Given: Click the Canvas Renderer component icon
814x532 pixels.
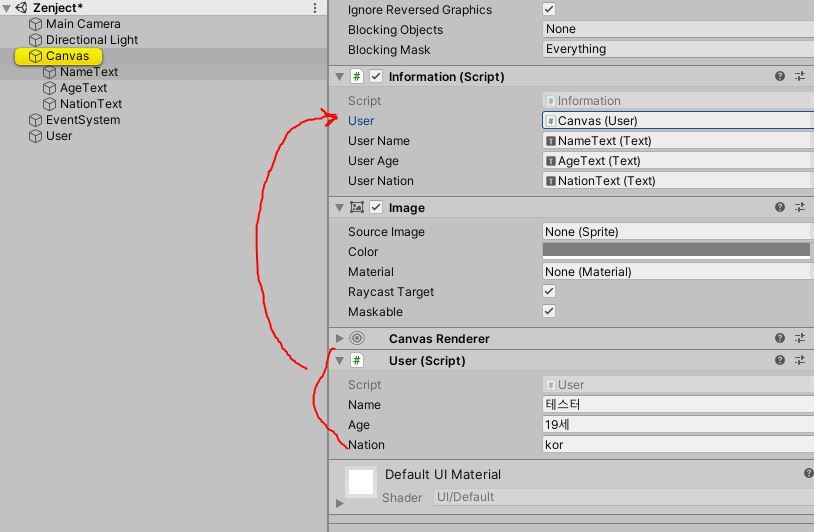Looking at the screenshot, I should 357,338.
